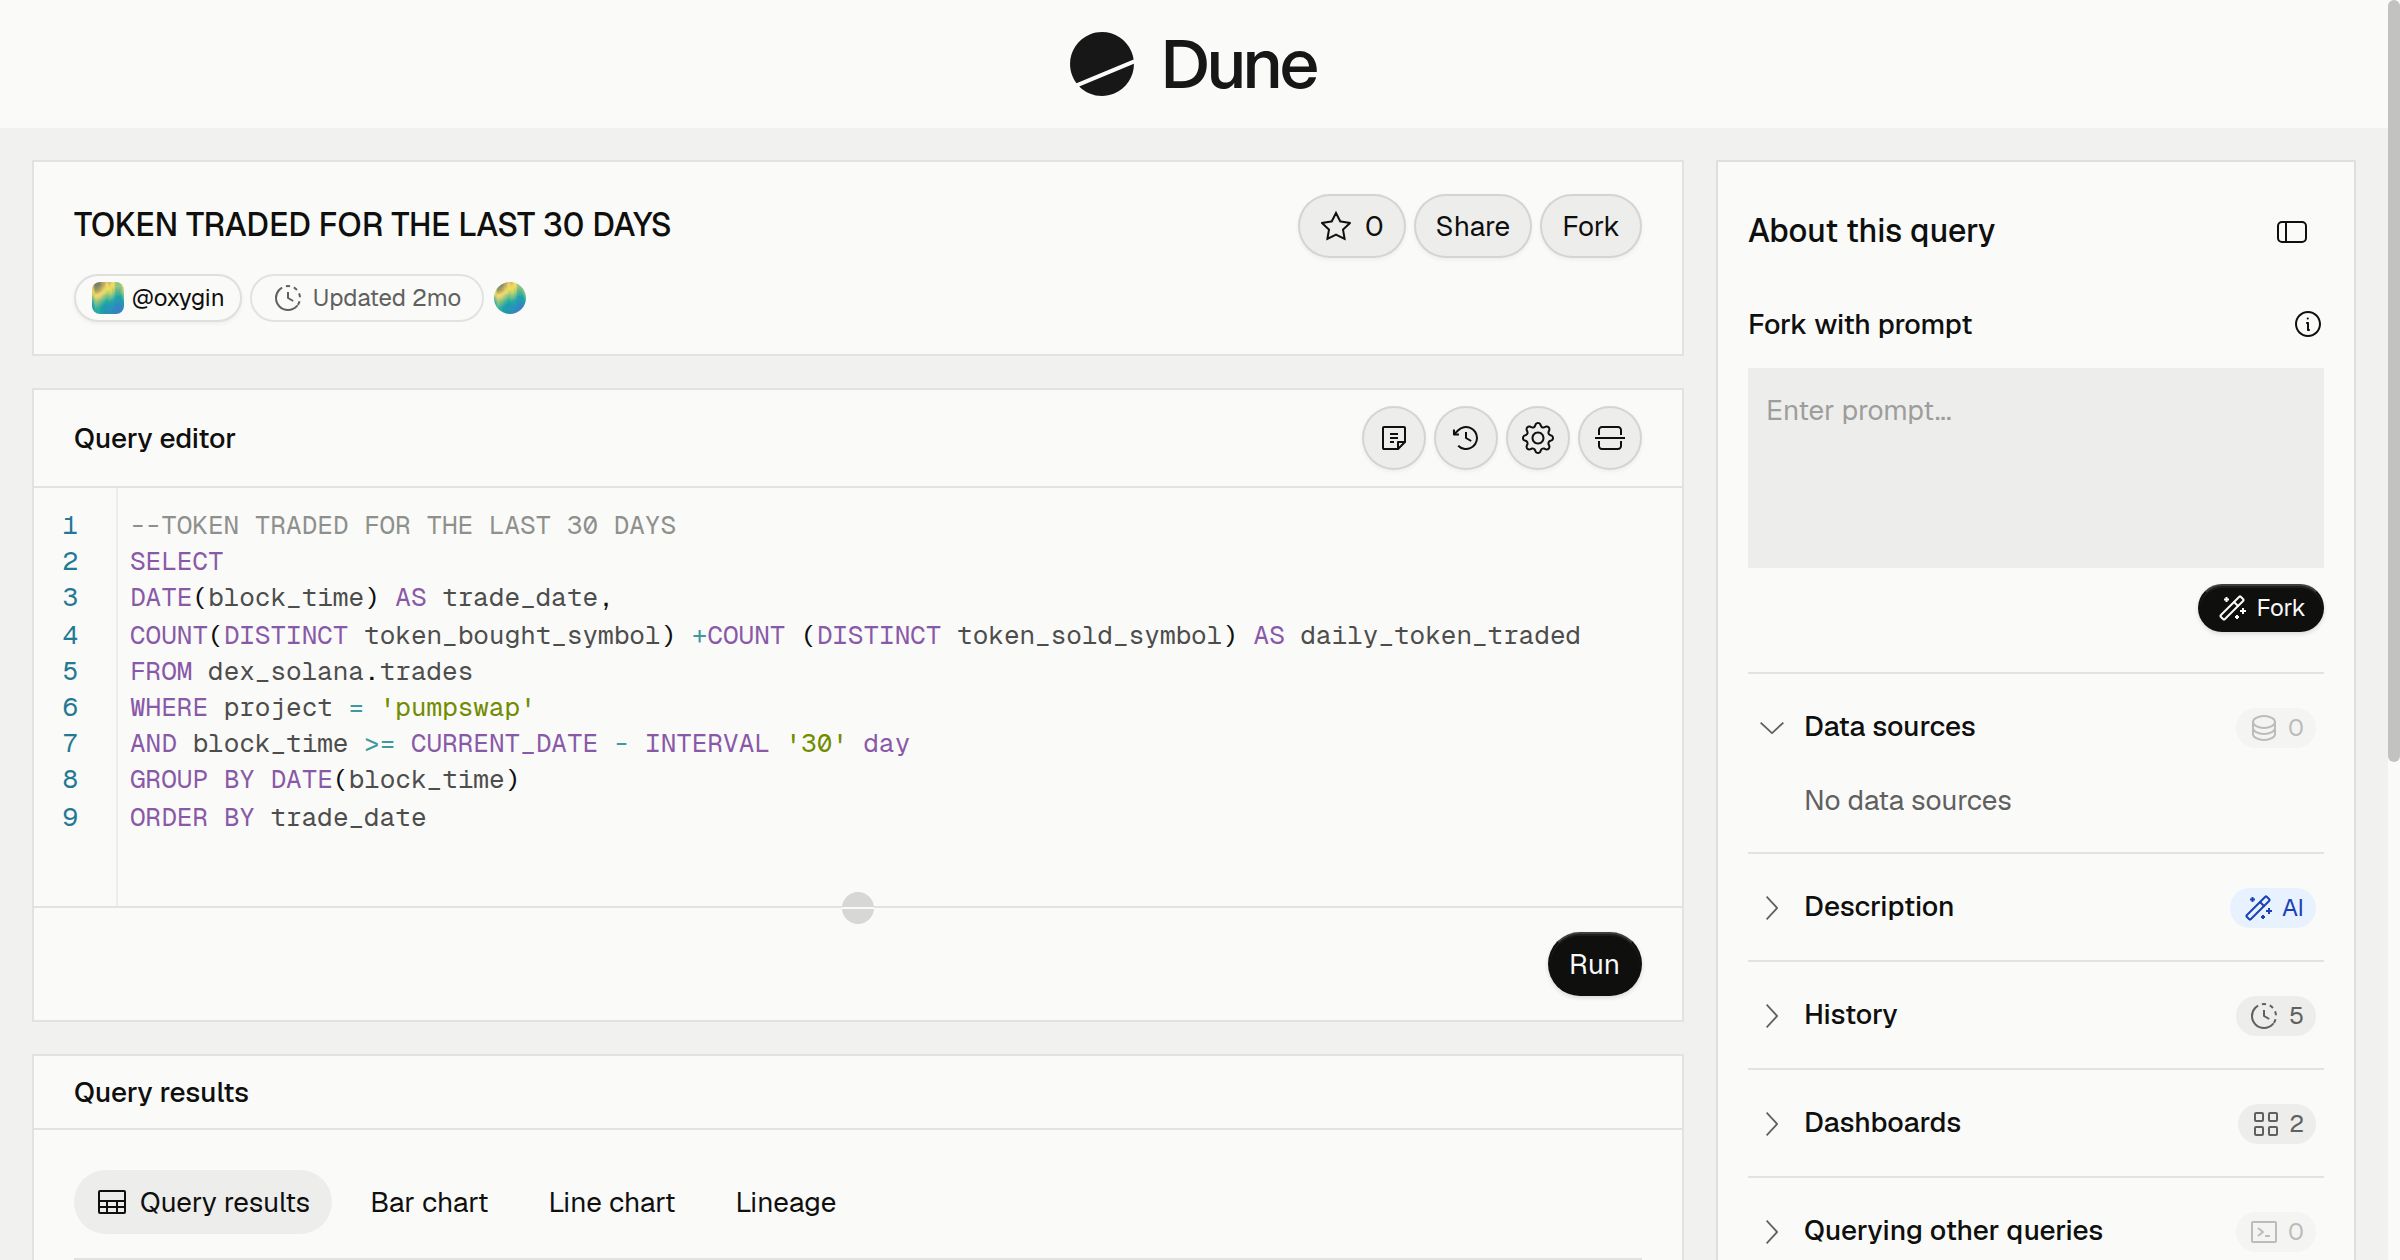The height and width of the screenshot is (1260, 2400).
Task: Star this query
Action: (1352, 226)
